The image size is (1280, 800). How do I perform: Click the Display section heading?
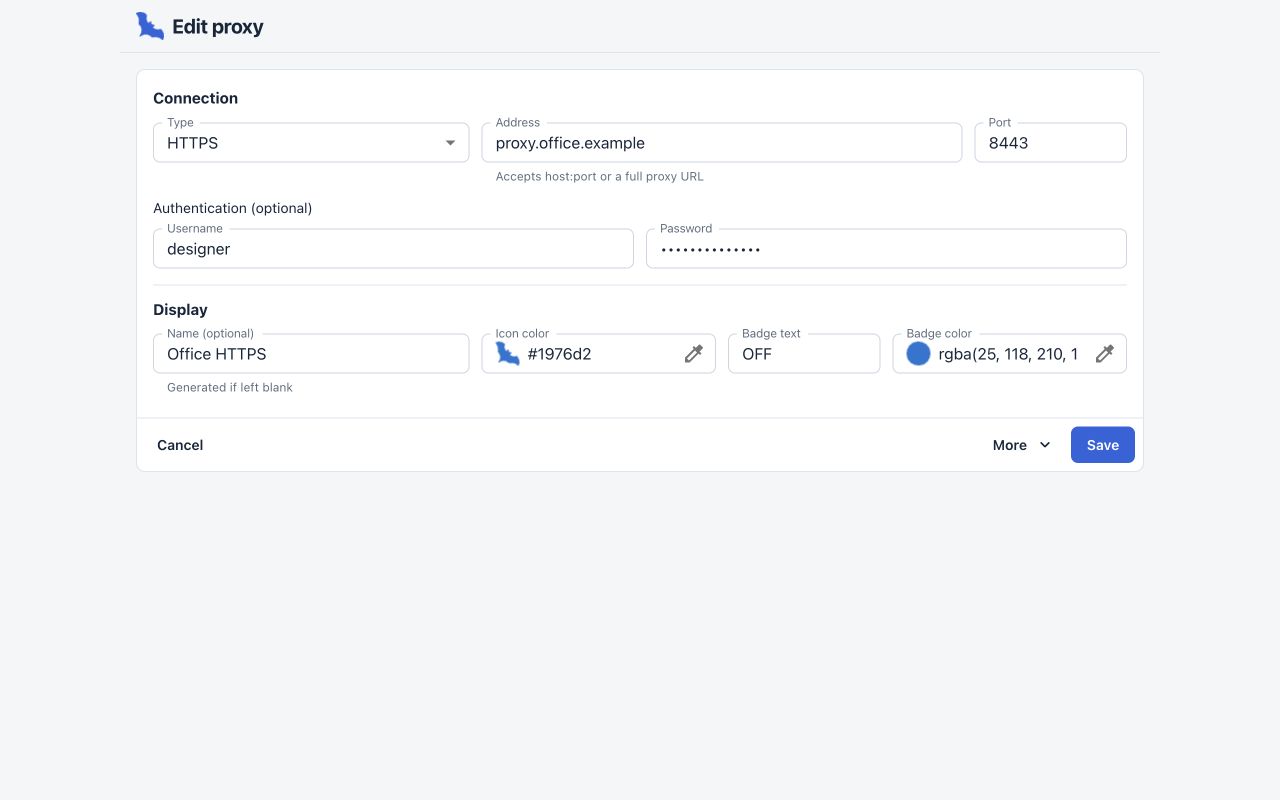pos(181,310)
